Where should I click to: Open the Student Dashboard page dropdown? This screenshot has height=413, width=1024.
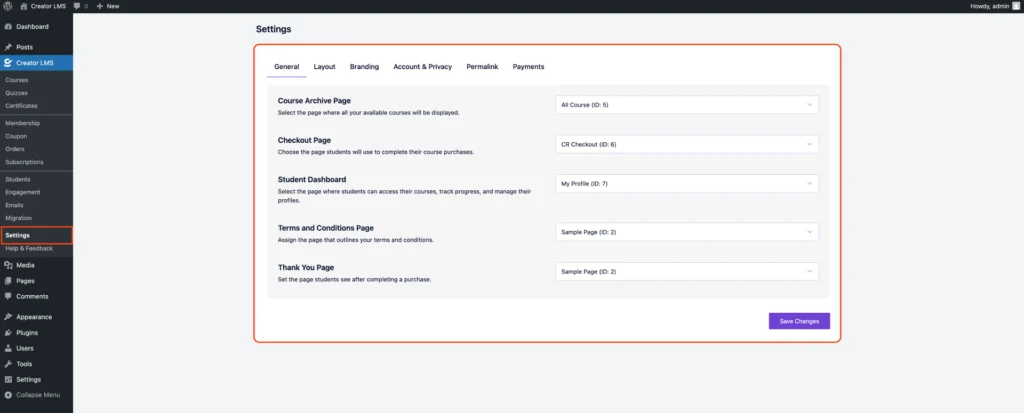[687, 184]
